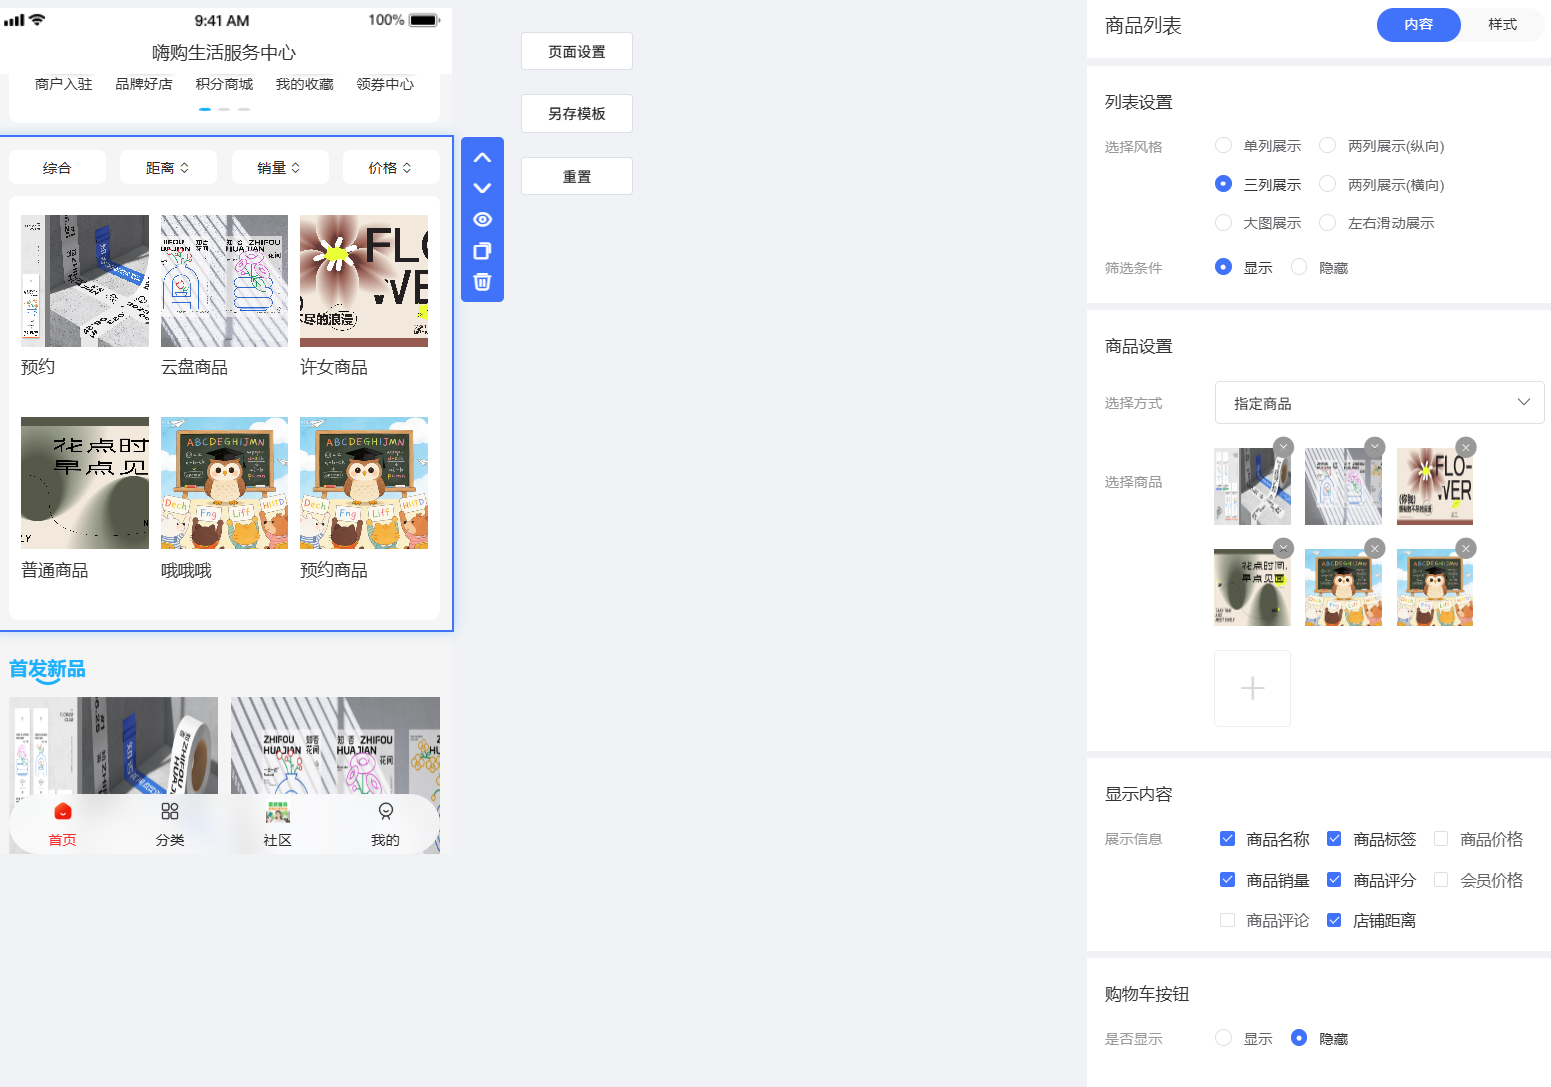The image size is (1551, 1087).
Task: Open 页面设置 button
Action: pos(576,52)
